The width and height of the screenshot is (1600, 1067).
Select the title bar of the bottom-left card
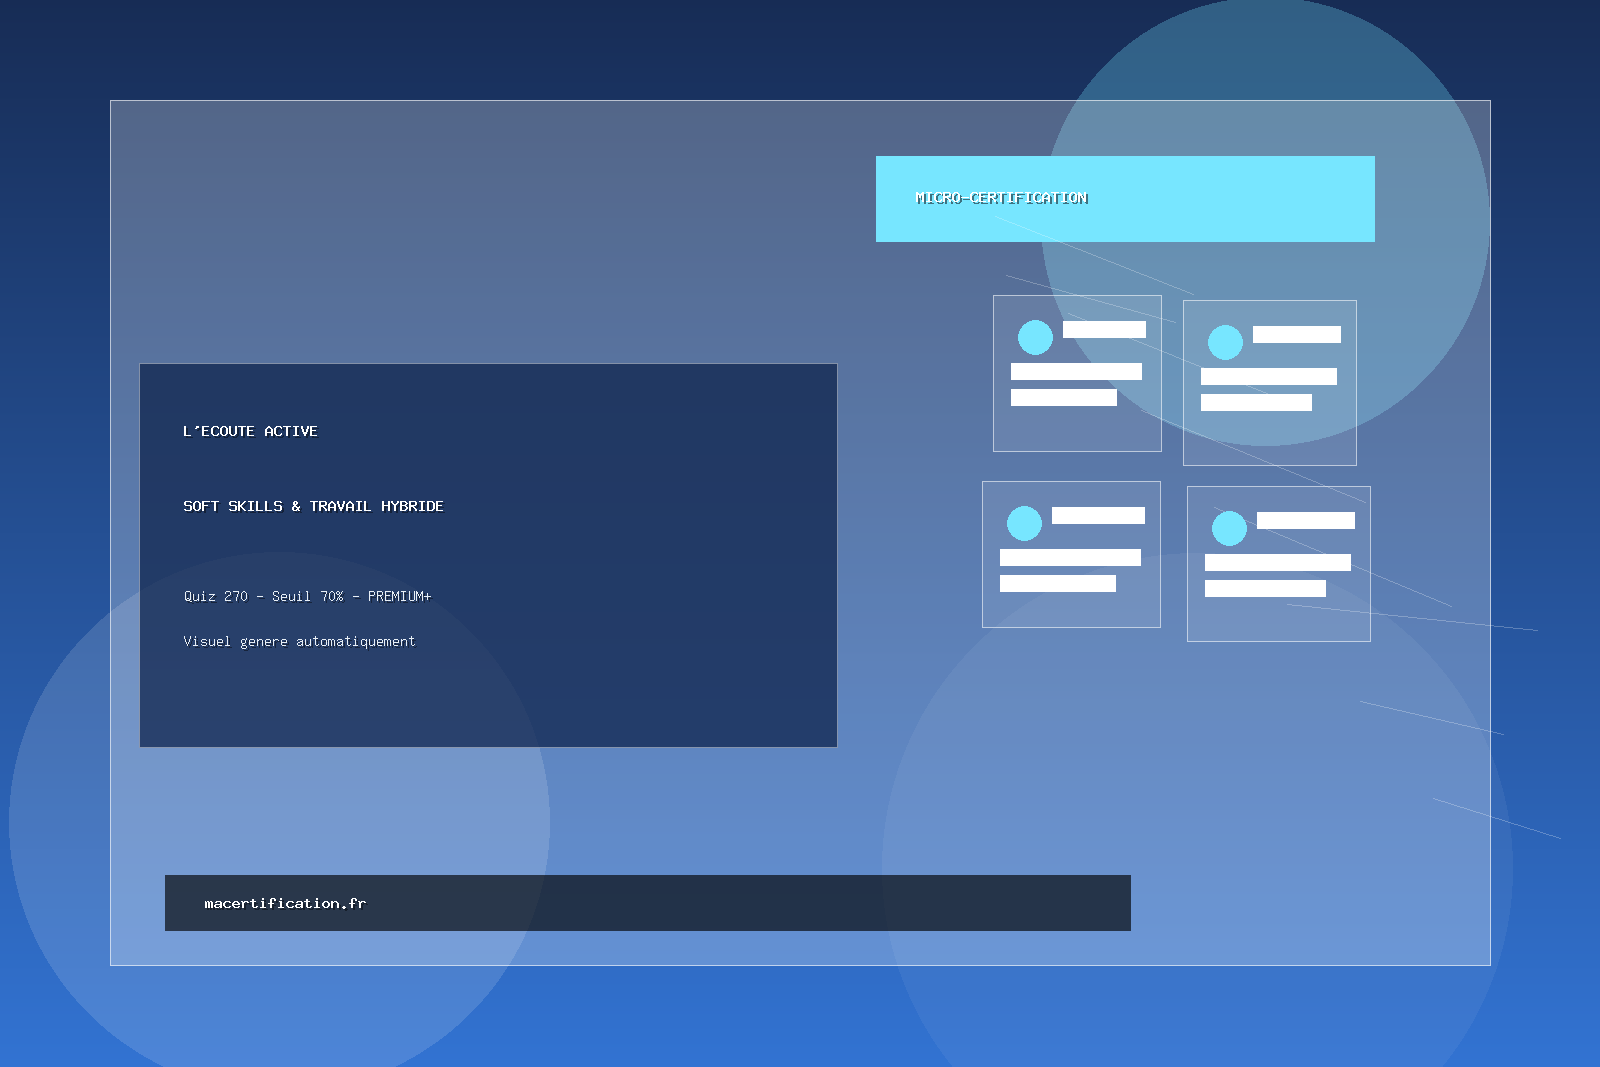[x=1098, y=515]
